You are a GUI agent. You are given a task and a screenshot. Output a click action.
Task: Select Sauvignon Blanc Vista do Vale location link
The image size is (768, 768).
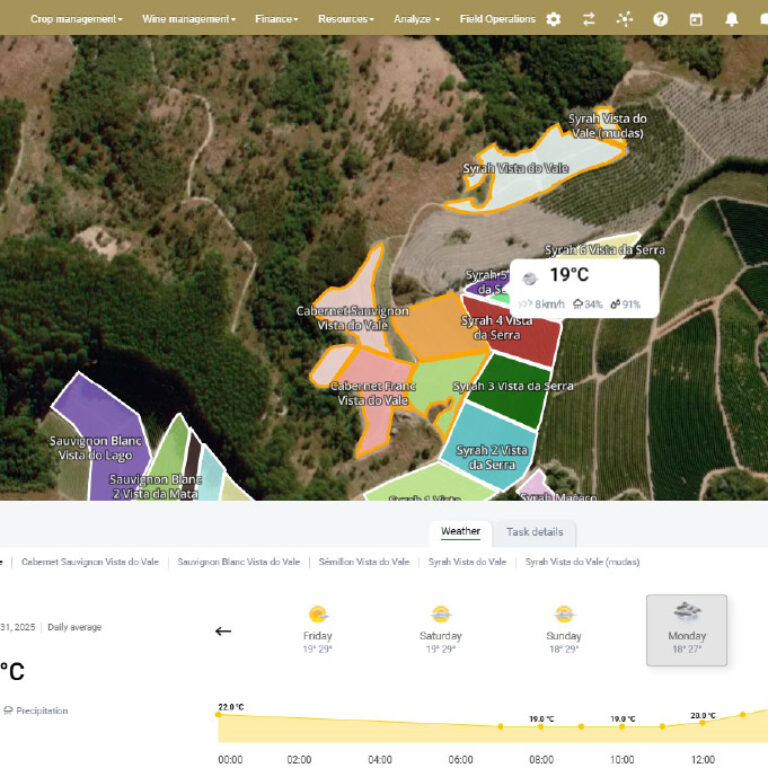239,562
